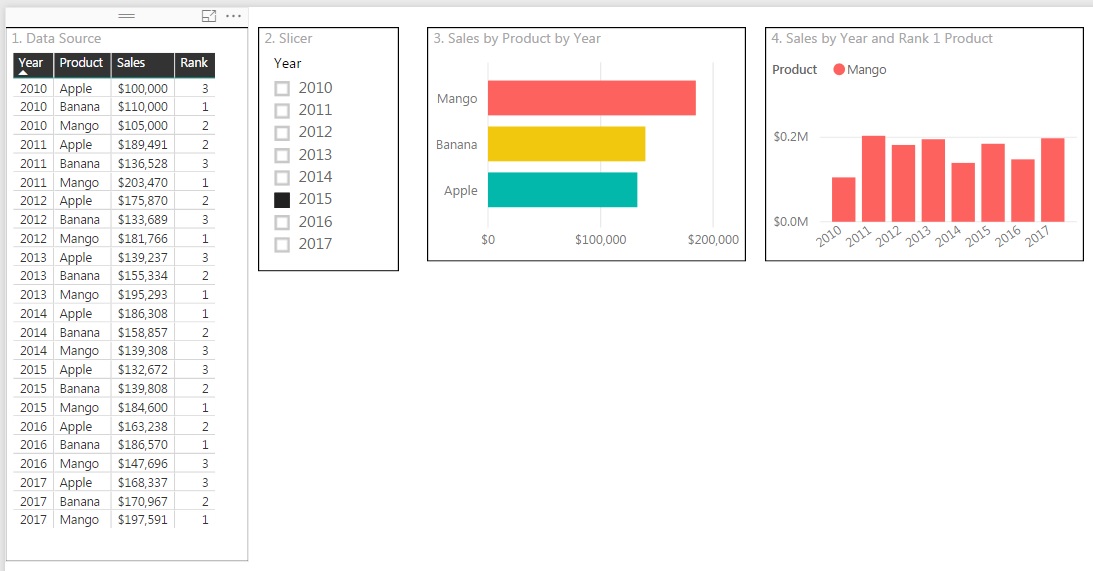1093x571 pixels.
Task: Select the $203,470 cell
Action: point(142,182)
